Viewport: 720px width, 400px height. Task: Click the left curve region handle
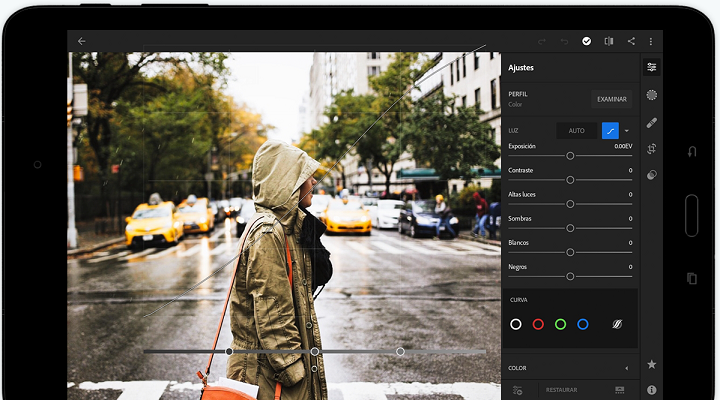click(229, 351)
